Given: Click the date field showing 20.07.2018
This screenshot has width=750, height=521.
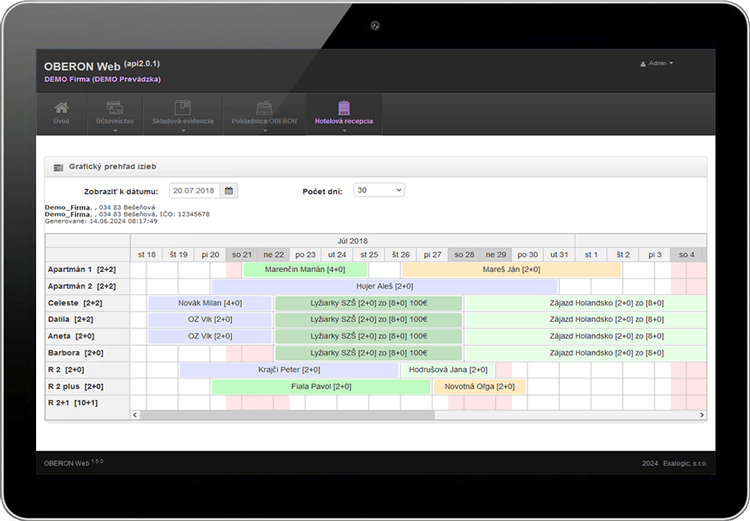Looking at the screenshot, I should (195, 190).
